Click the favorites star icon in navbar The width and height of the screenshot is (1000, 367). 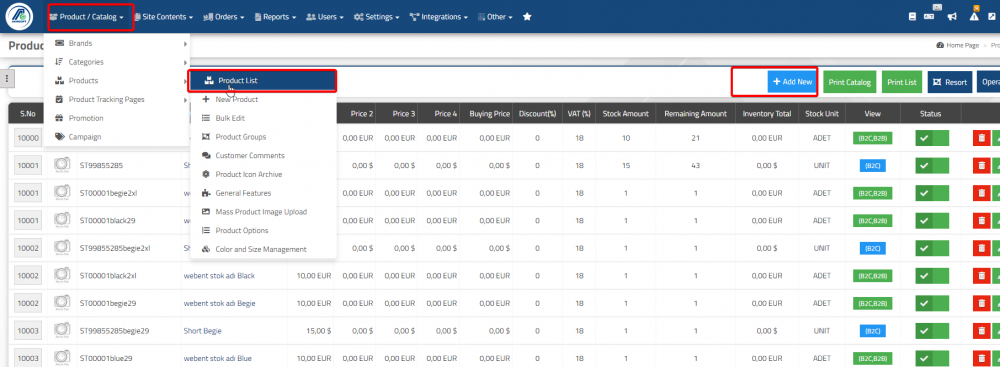(x=527, y=17)
